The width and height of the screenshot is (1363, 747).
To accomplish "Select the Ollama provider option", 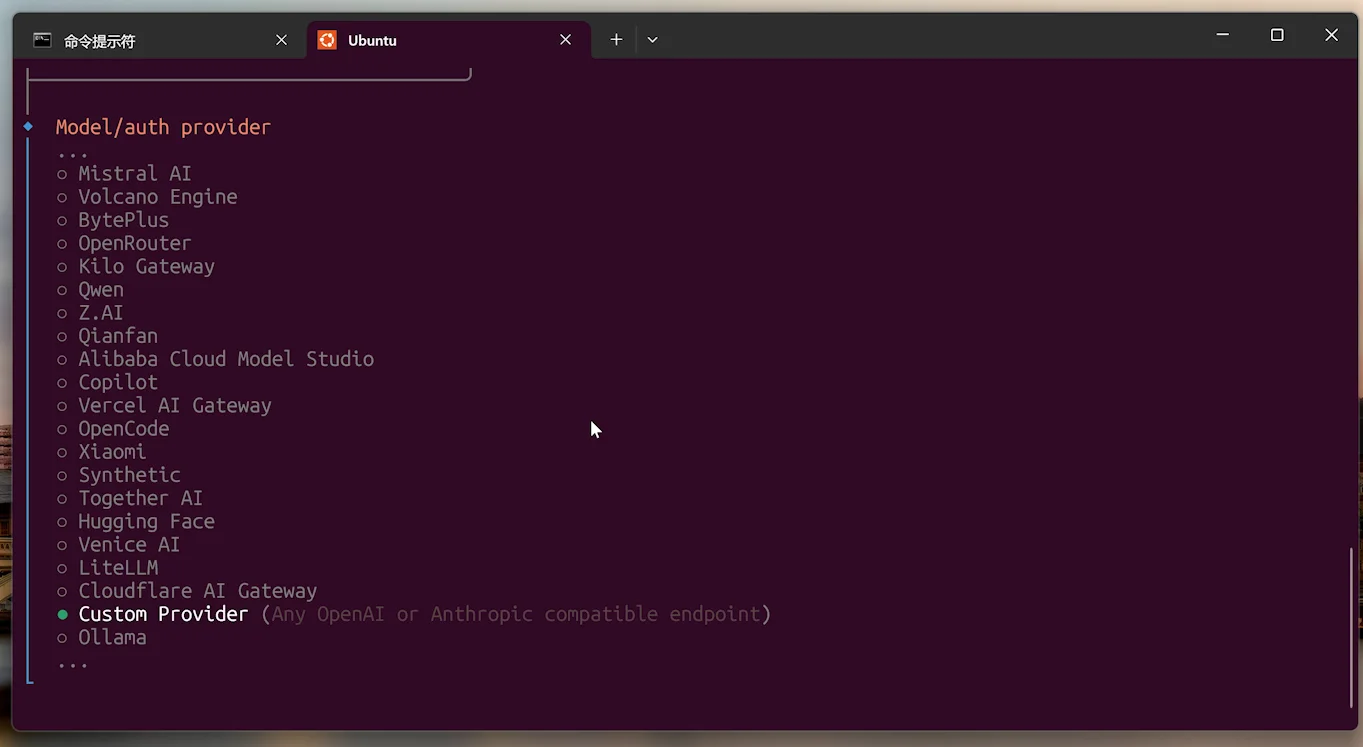I will click(x=101, y=637).
